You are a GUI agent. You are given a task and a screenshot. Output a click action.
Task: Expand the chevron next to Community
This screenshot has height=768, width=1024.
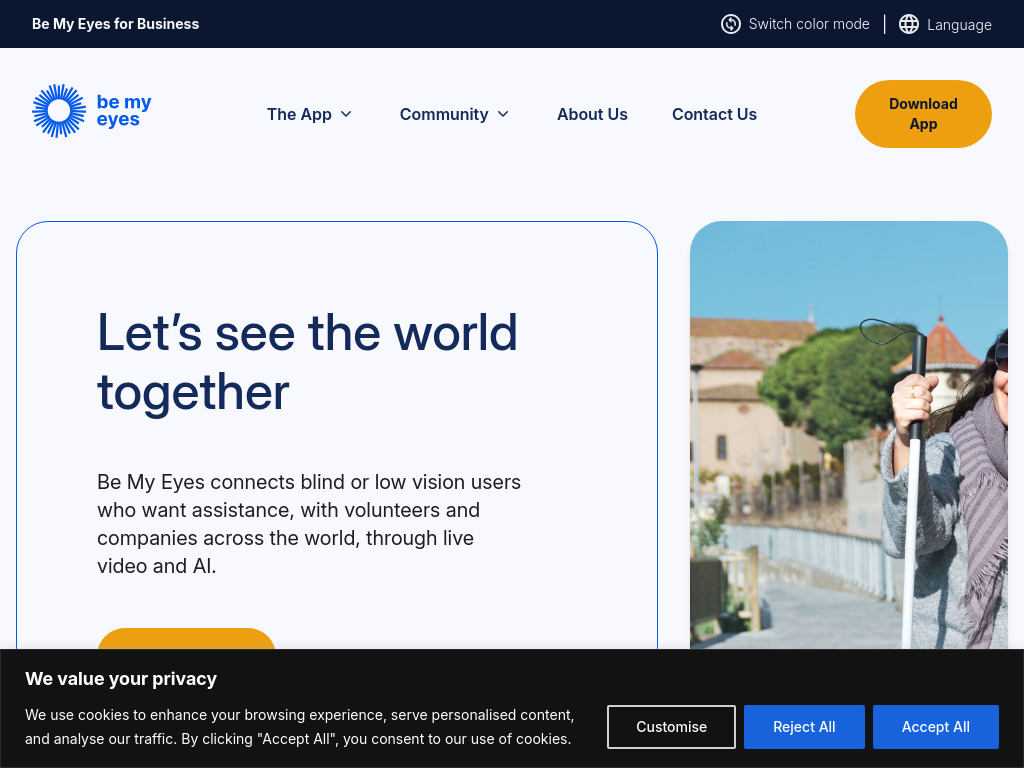pos(503,114)
